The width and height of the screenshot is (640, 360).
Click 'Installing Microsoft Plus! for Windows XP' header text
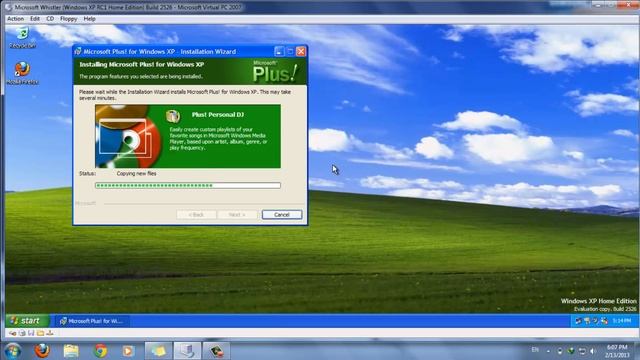(142, 64)
